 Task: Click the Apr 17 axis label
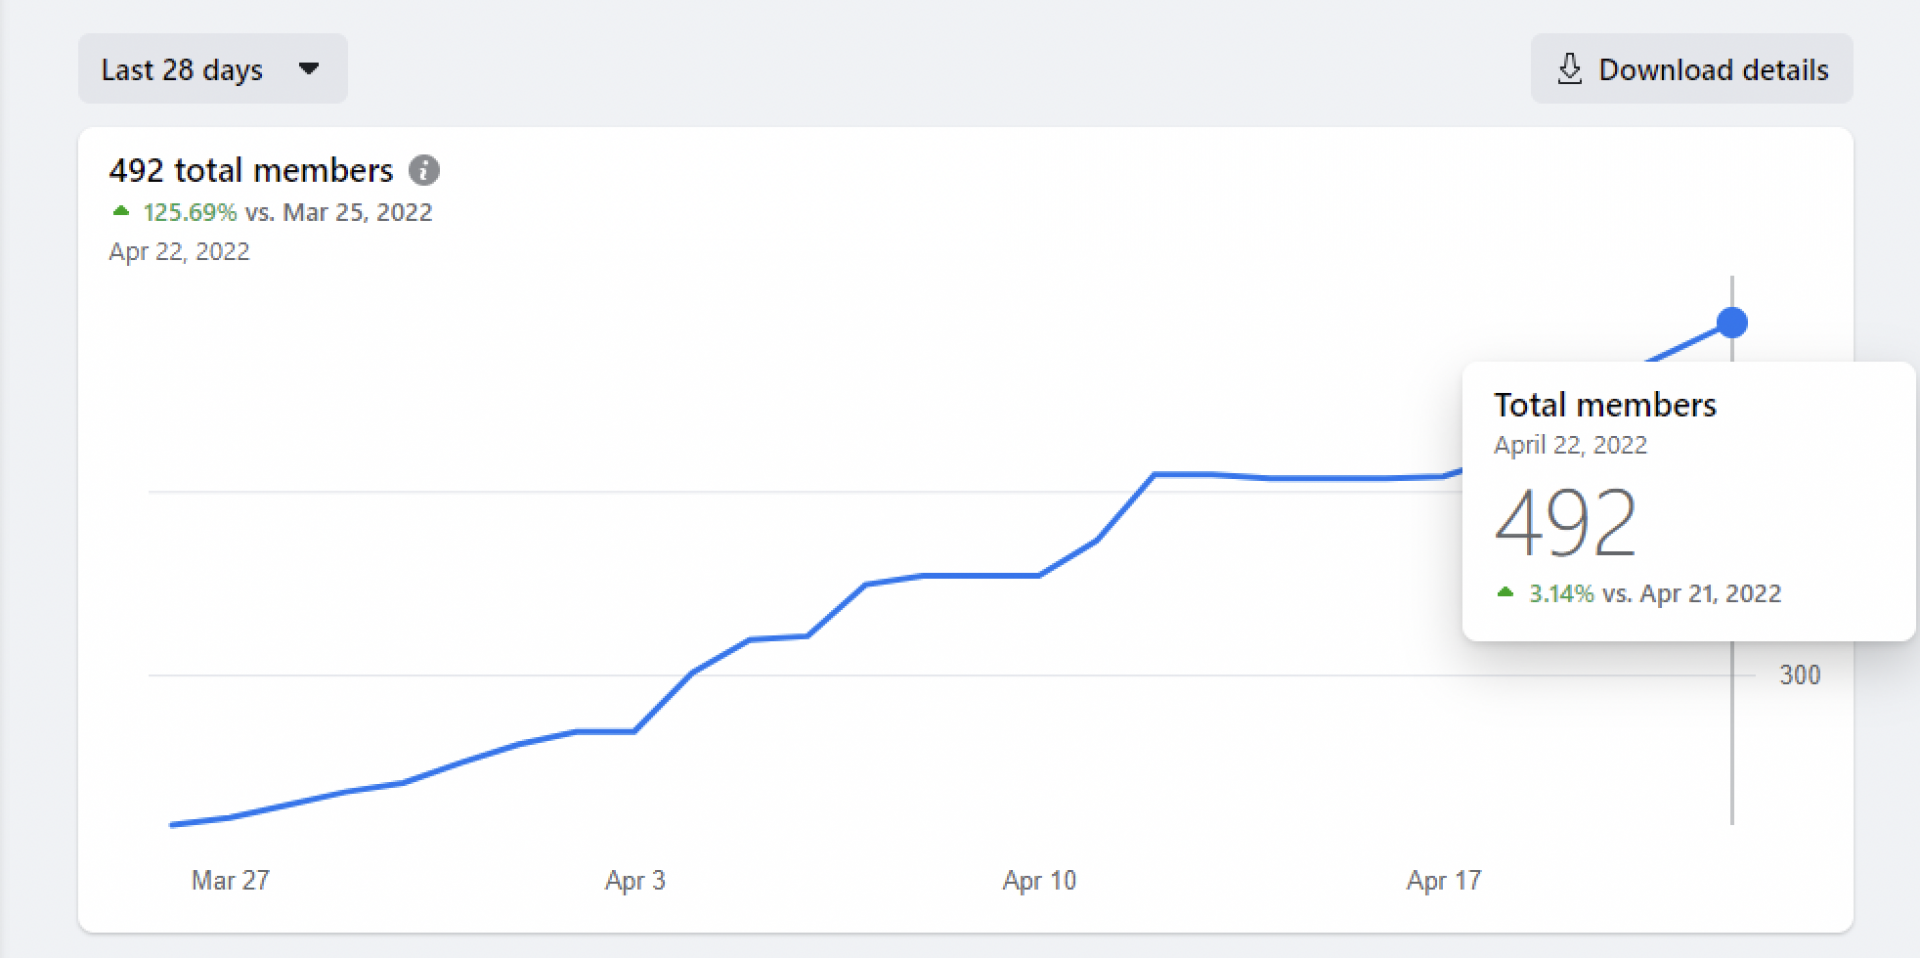coord(1443,880)
